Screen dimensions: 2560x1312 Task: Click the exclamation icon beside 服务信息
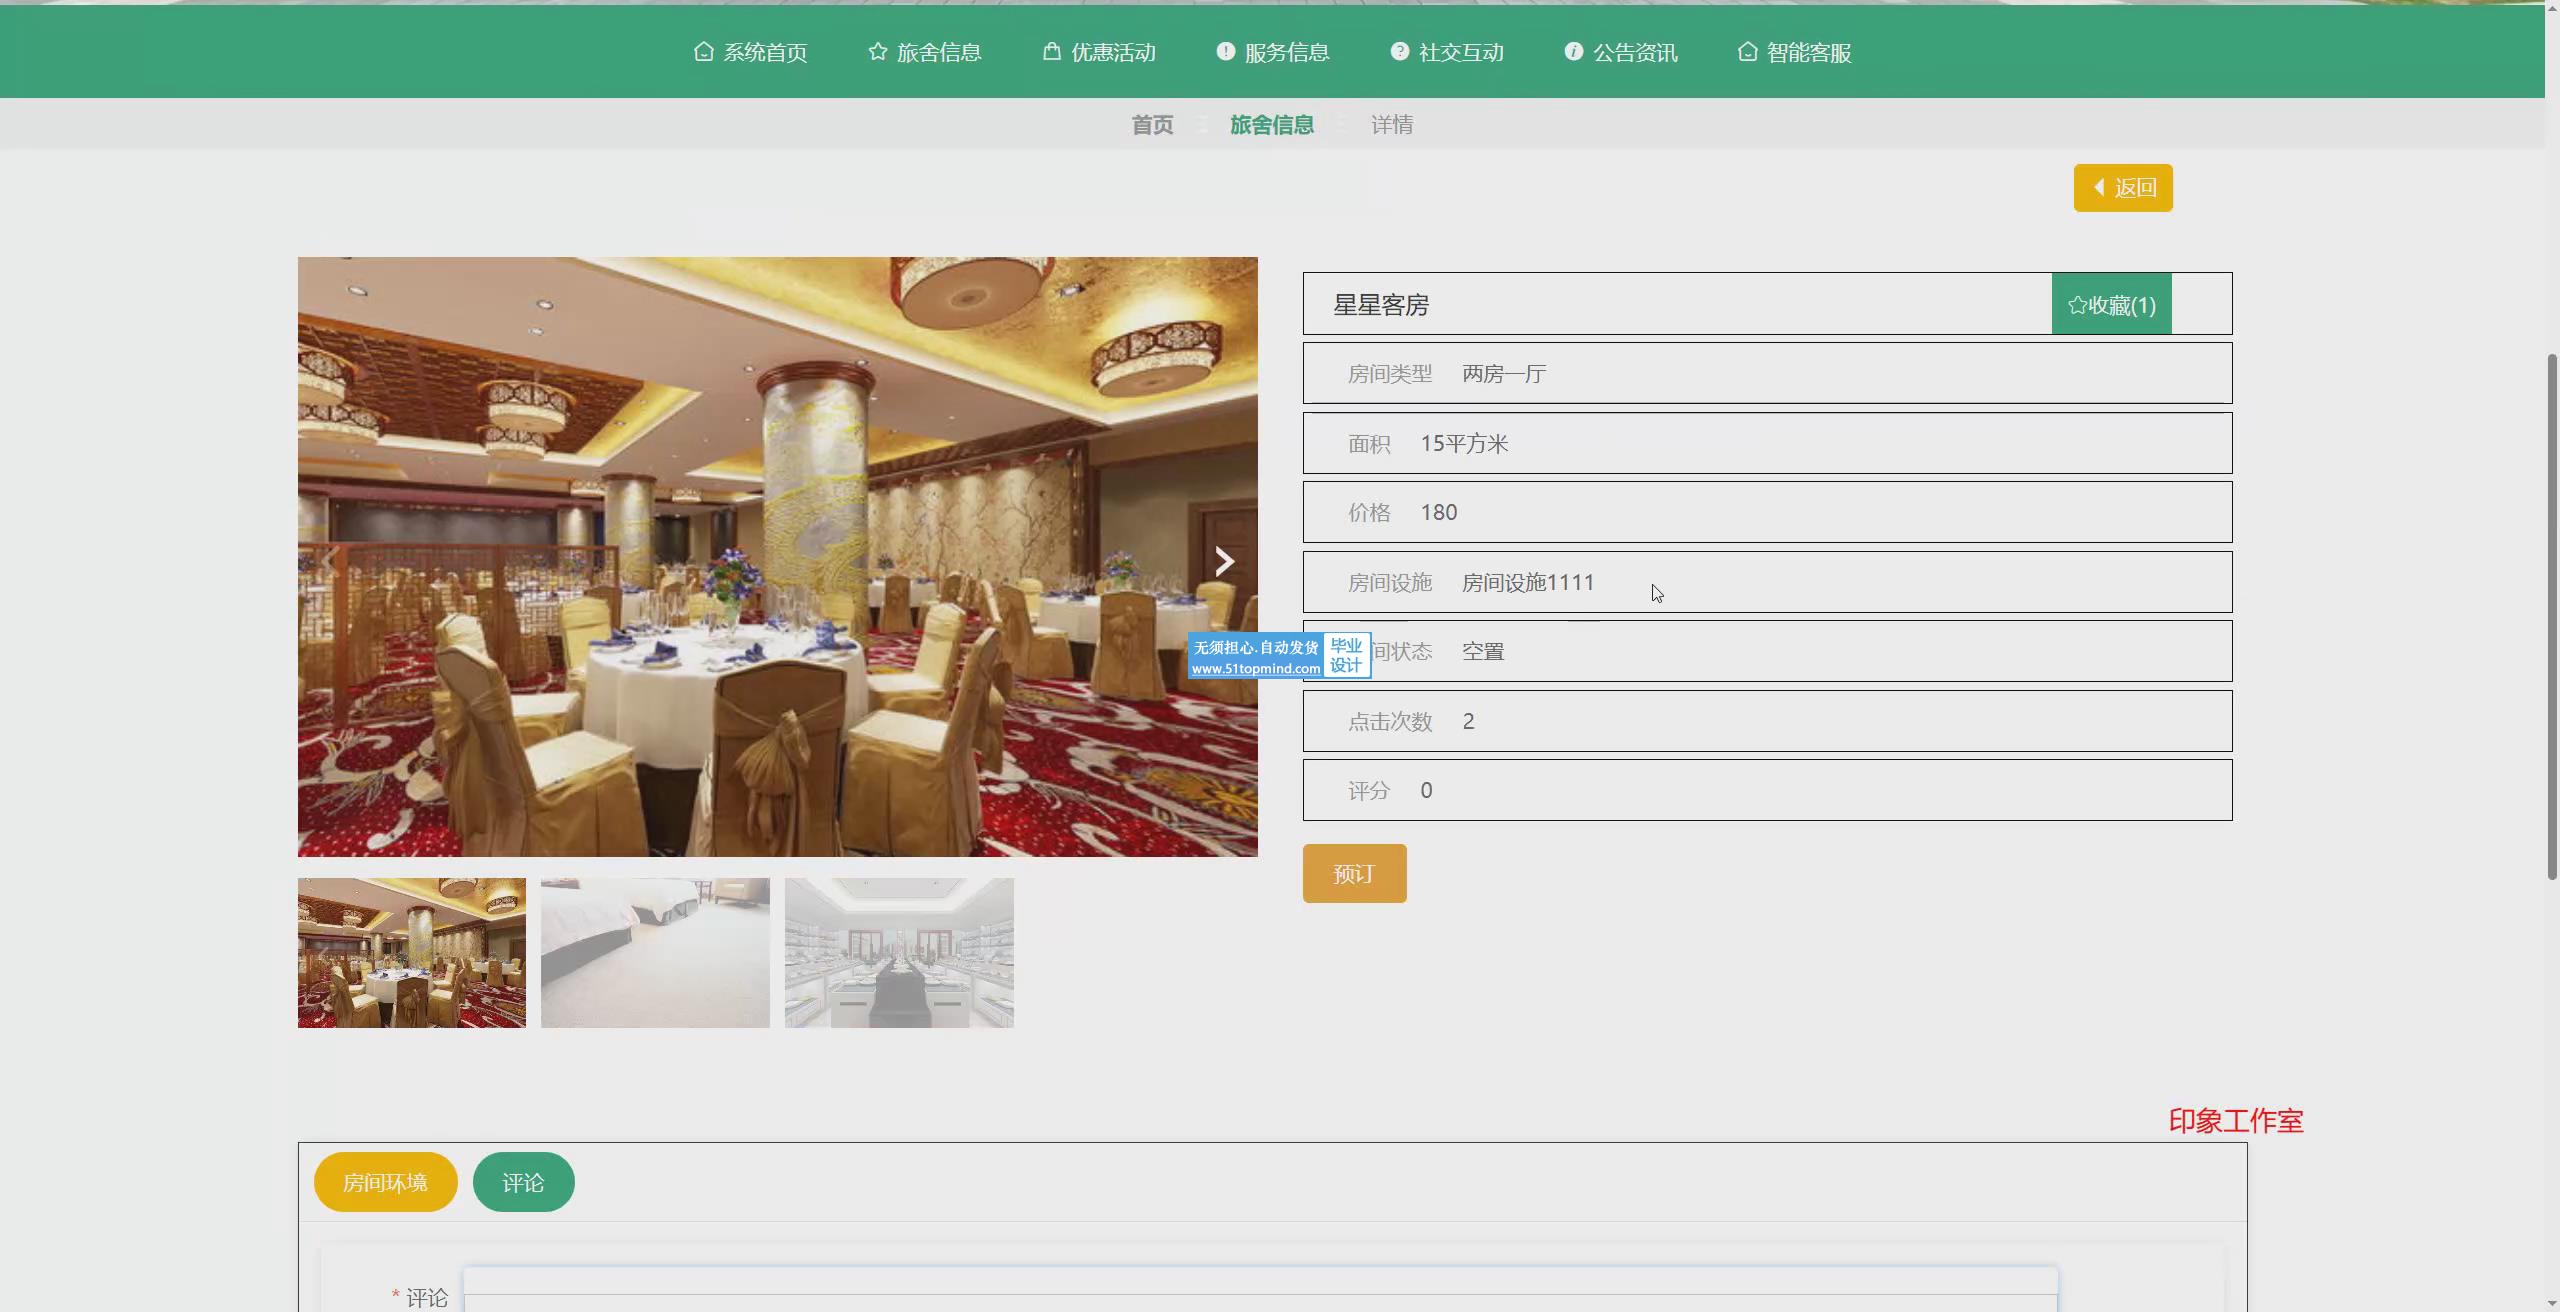click(1225, 51)
